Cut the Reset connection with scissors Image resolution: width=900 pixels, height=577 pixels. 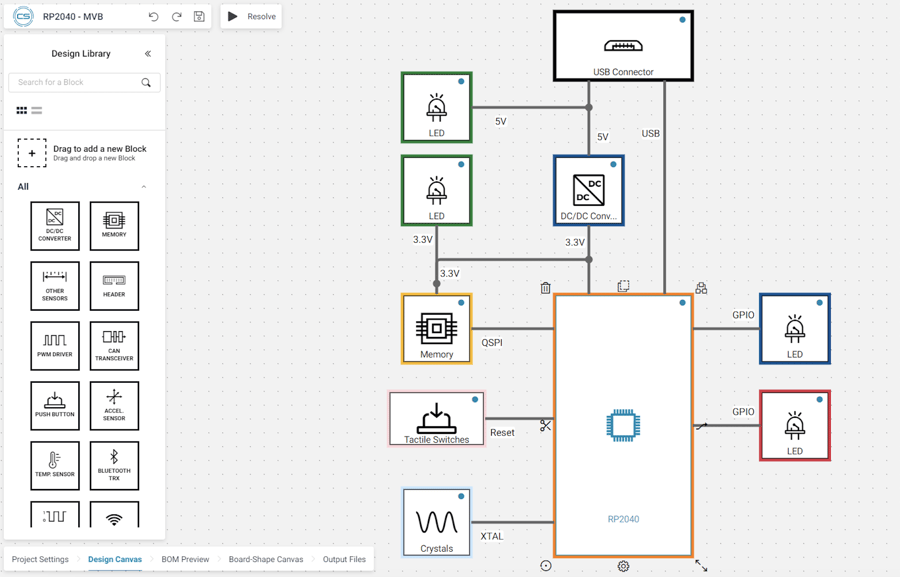tap(545, 425)
